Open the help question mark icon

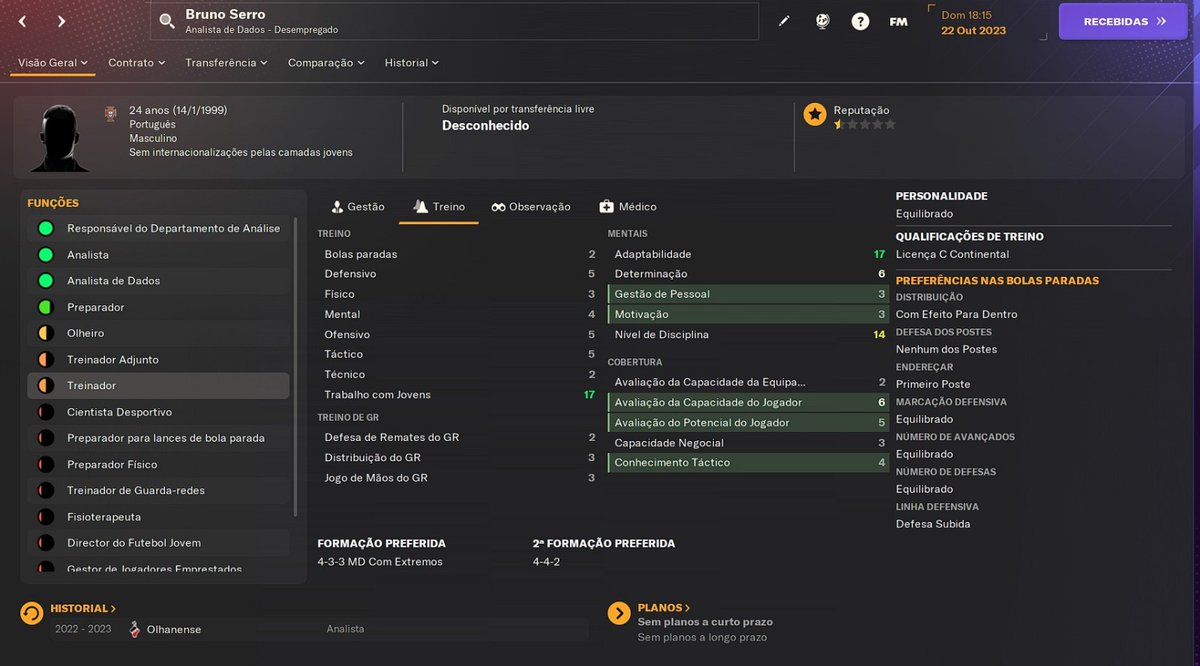coord(860,21)
